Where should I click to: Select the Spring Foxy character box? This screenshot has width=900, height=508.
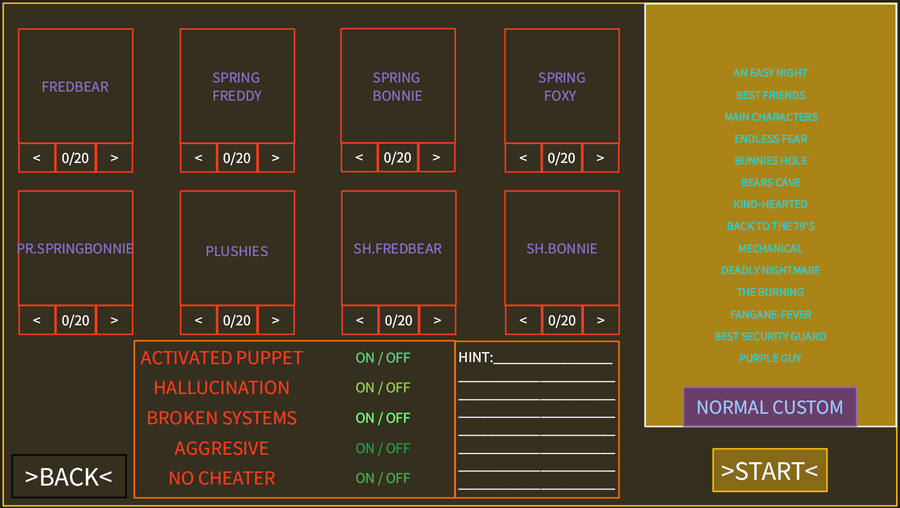562,86
